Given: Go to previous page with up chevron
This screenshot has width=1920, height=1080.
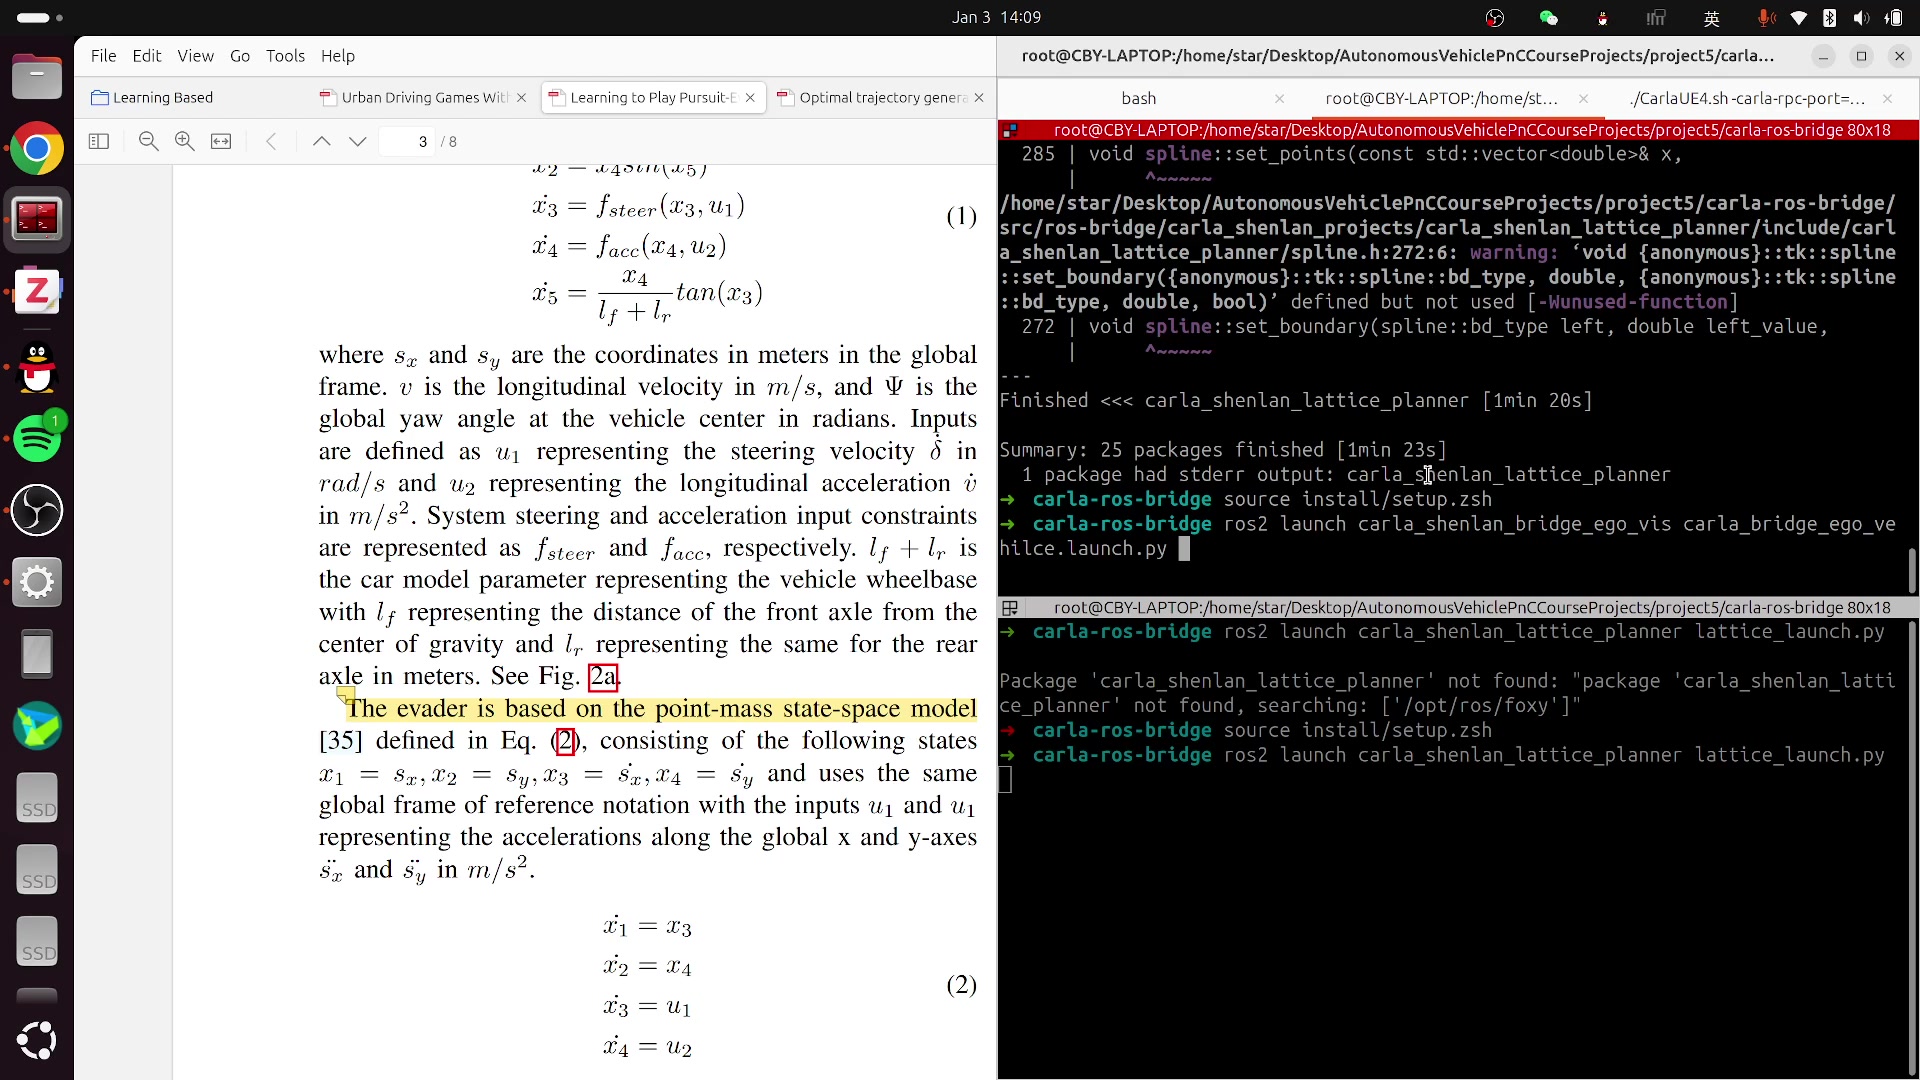Looking at the screenshot, I should [x=321, y=142].
